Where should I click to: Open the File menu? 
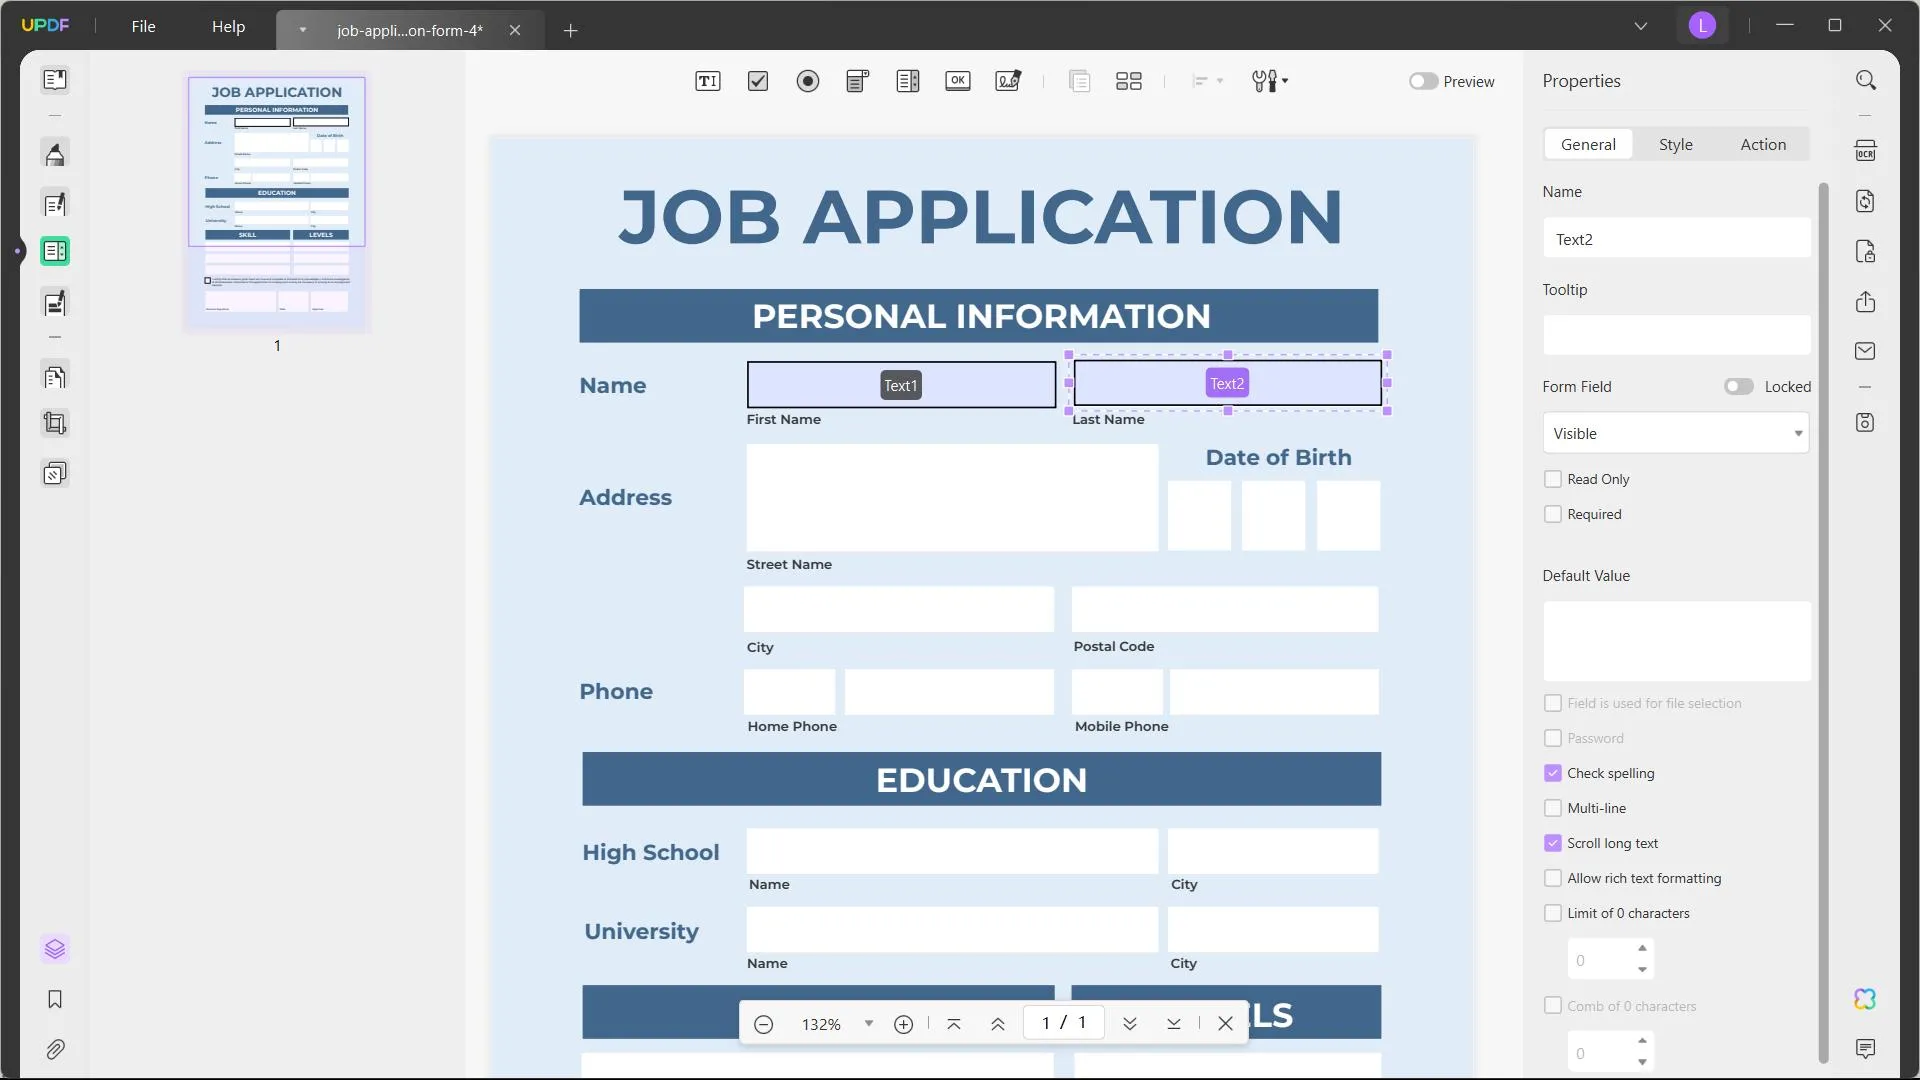[x=142, y=25]
